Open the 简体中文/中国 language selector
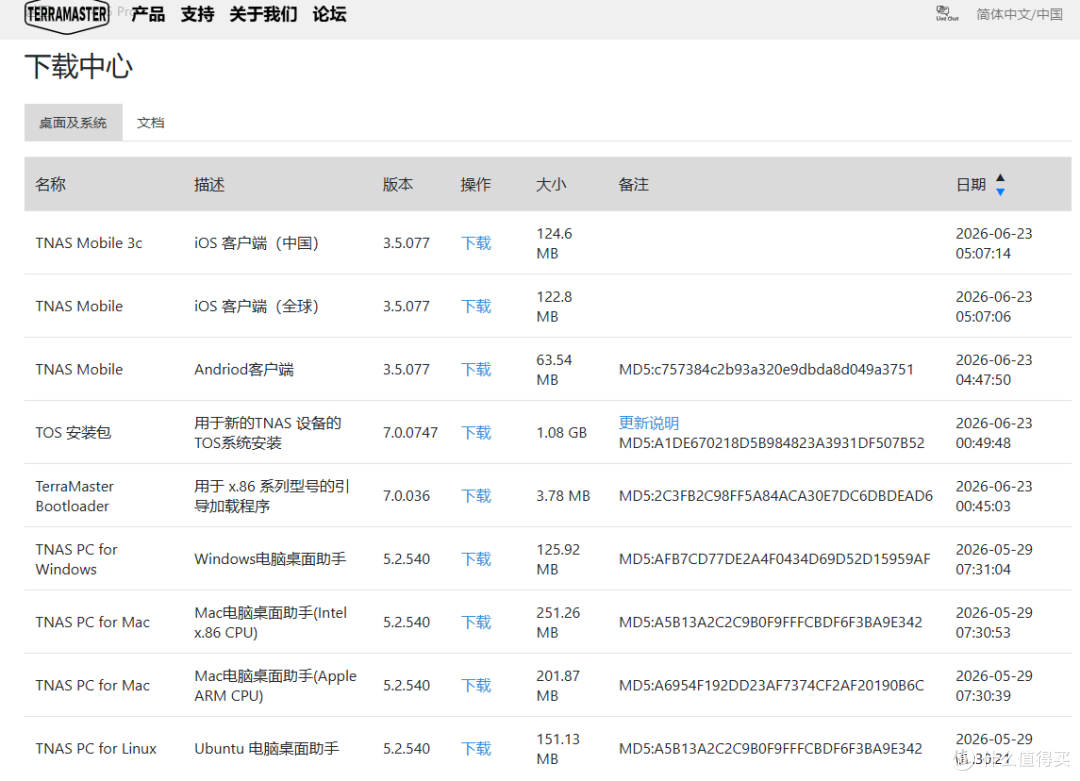 (x=1019, y=14)
